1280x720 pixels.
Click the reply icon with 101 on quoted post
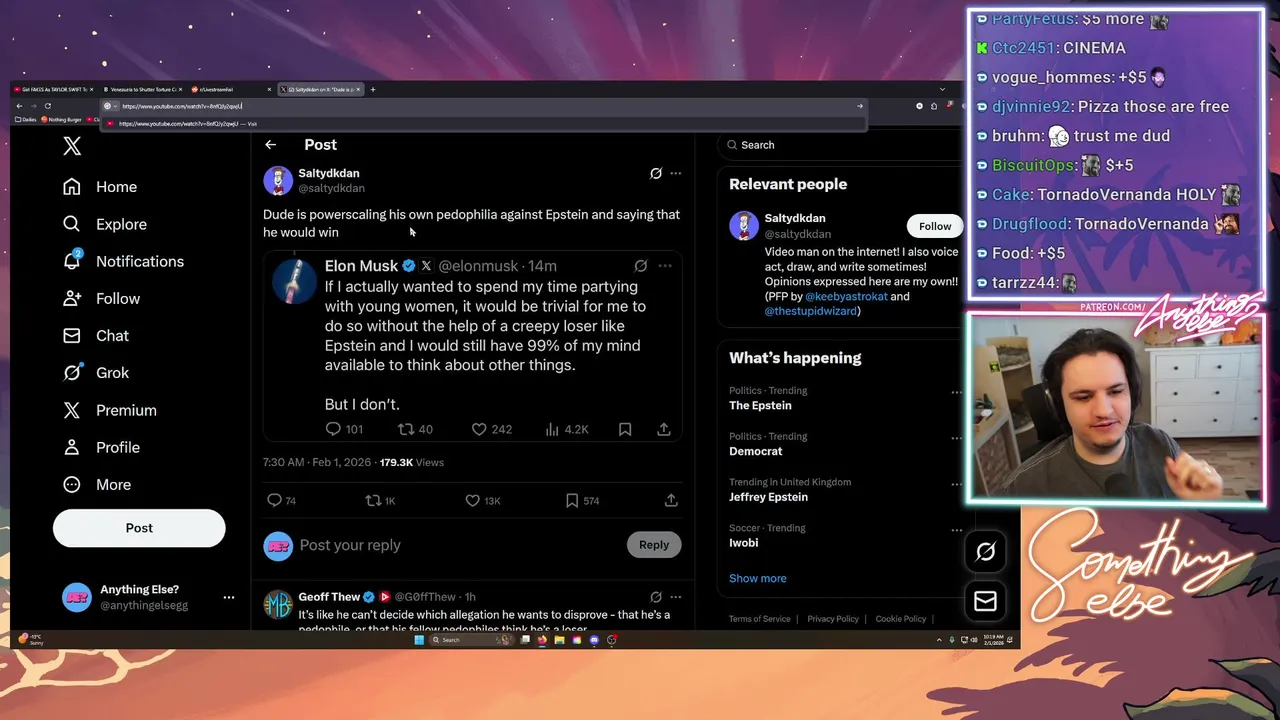(x=333, y=429)
